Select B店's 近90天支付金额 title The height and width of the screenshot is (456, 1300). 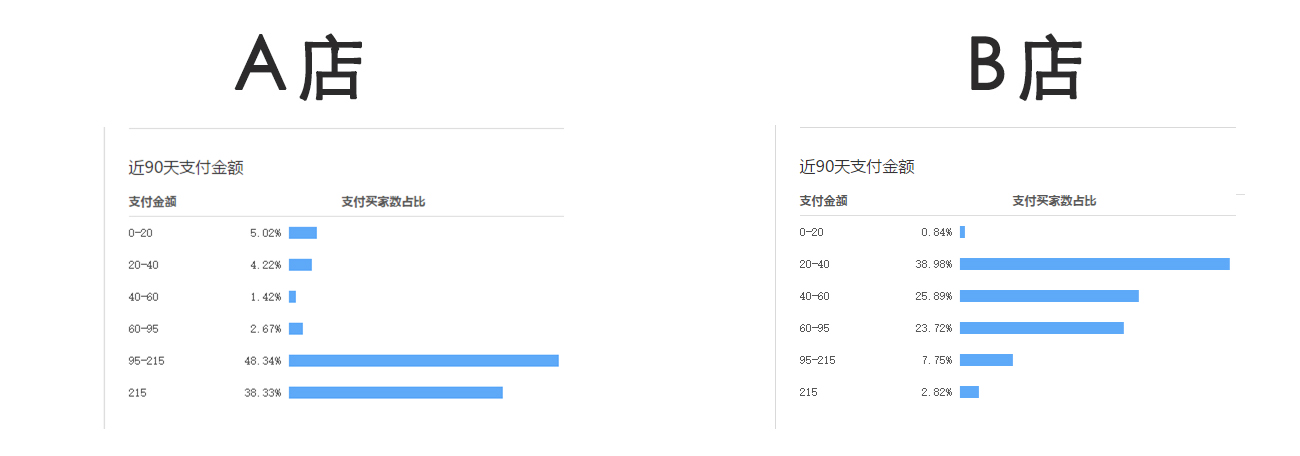[x=857, y=167]
